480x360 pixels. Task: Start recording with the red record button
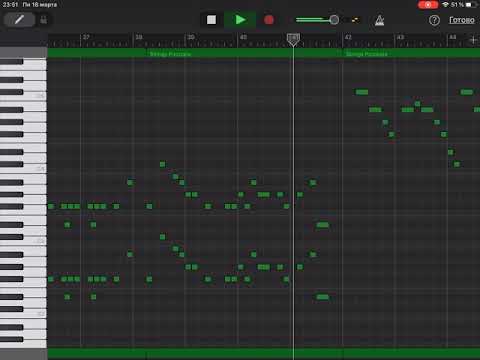pos(269,20)
